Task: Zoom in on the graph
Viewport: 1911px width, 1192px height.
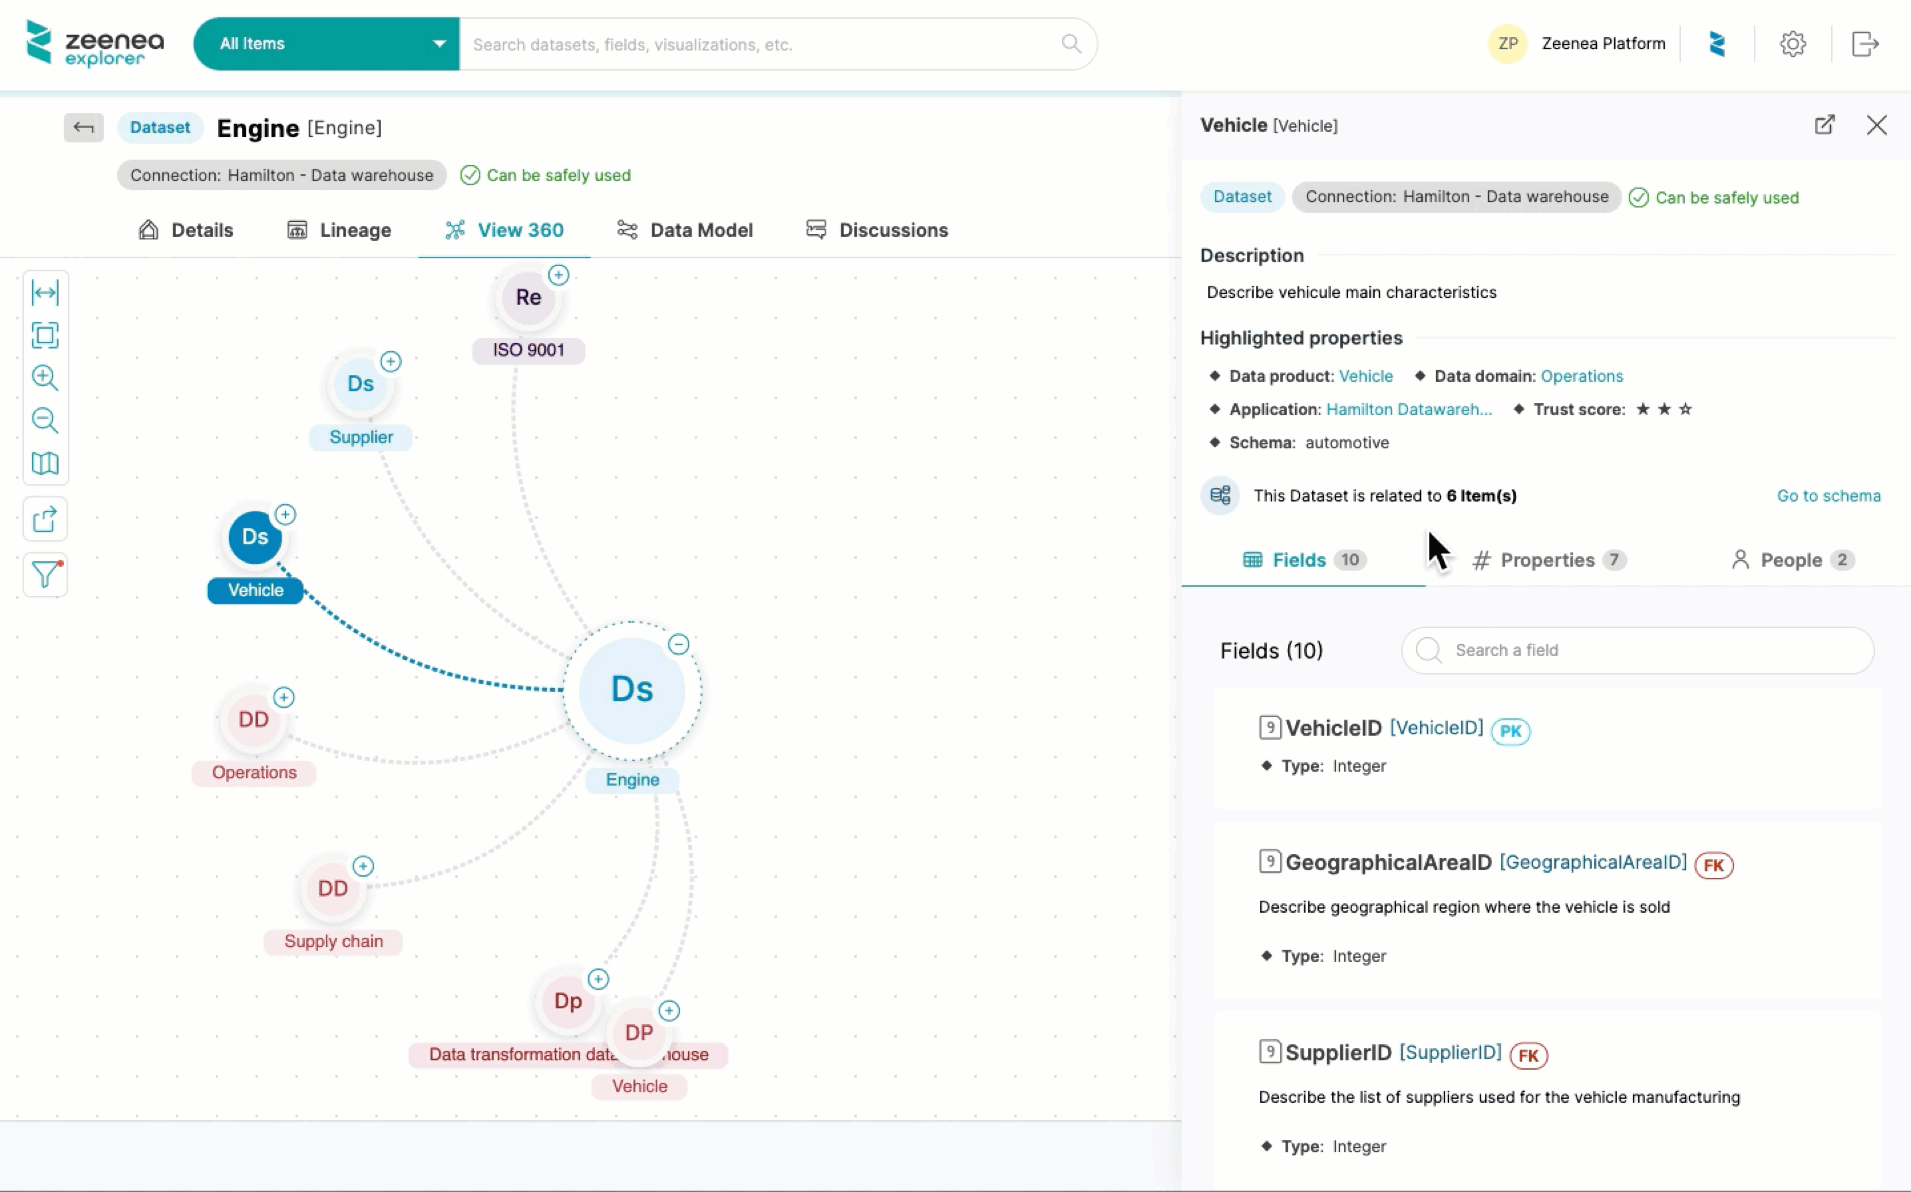Action: pyautogui.click(x=45, y=378)
